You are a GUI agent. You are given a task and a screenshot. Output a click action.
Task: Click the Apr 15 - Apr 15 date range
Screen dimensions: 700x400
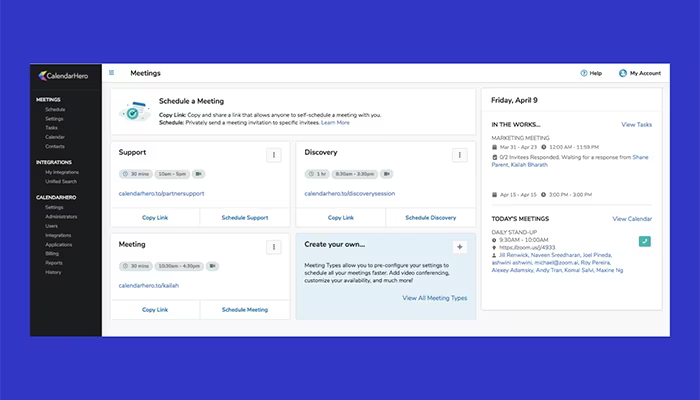tap(518, 195)
